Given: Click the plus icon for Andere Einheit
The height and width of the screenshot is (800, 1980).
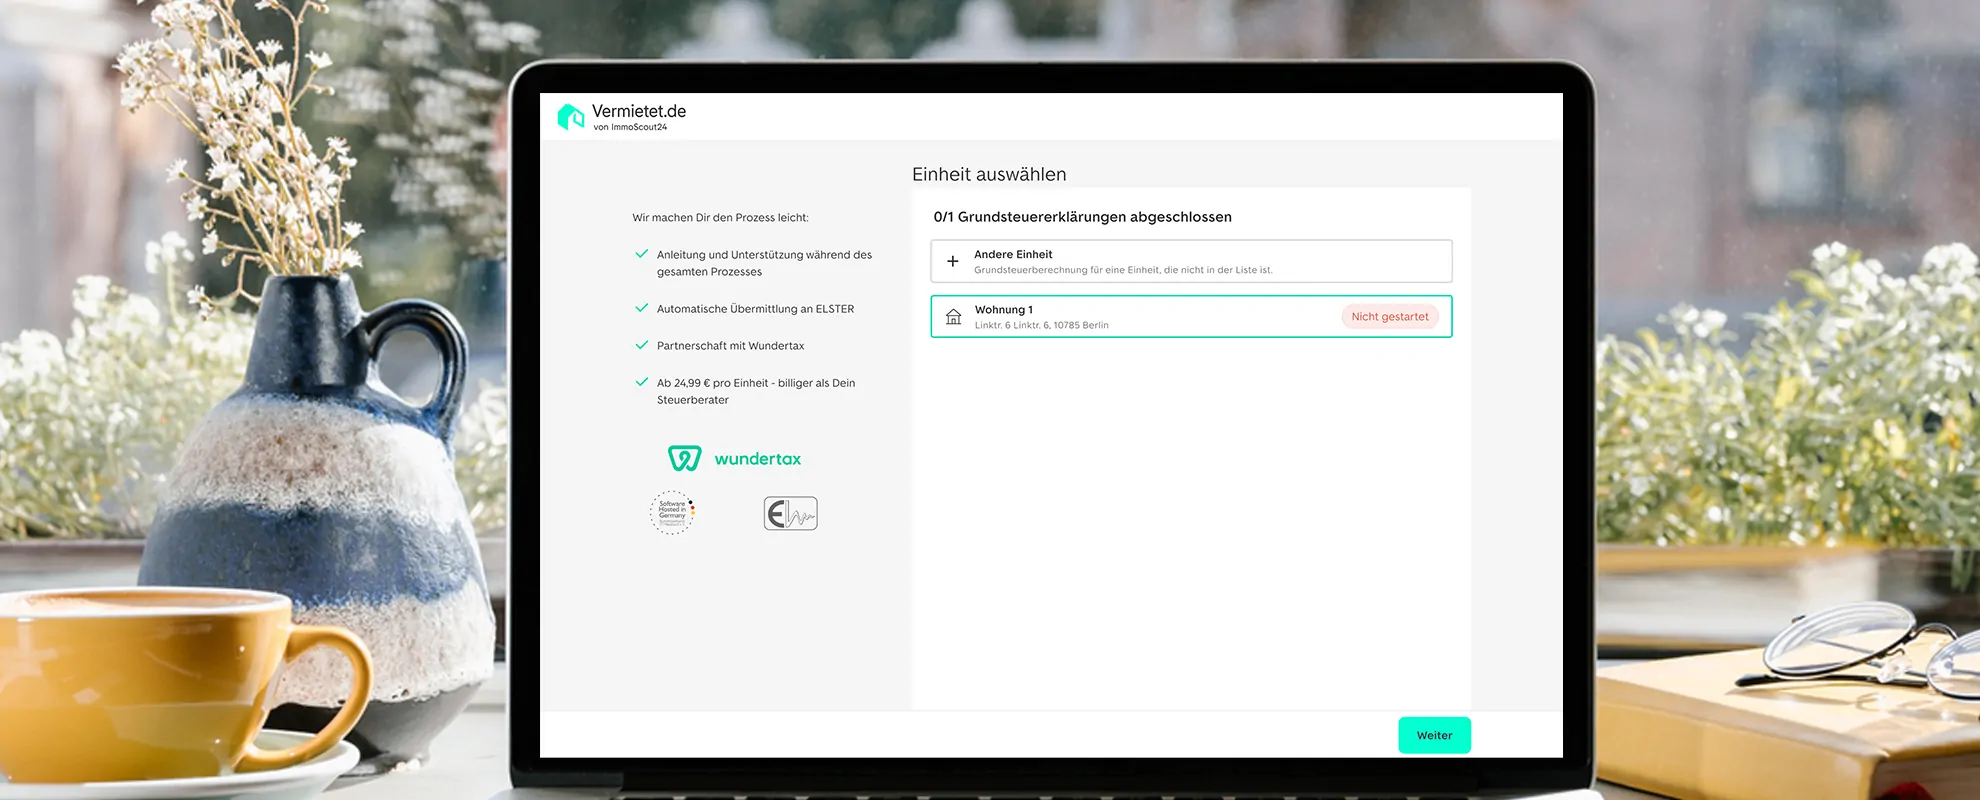Looking at the screenshot, I should tap(953, 261).
